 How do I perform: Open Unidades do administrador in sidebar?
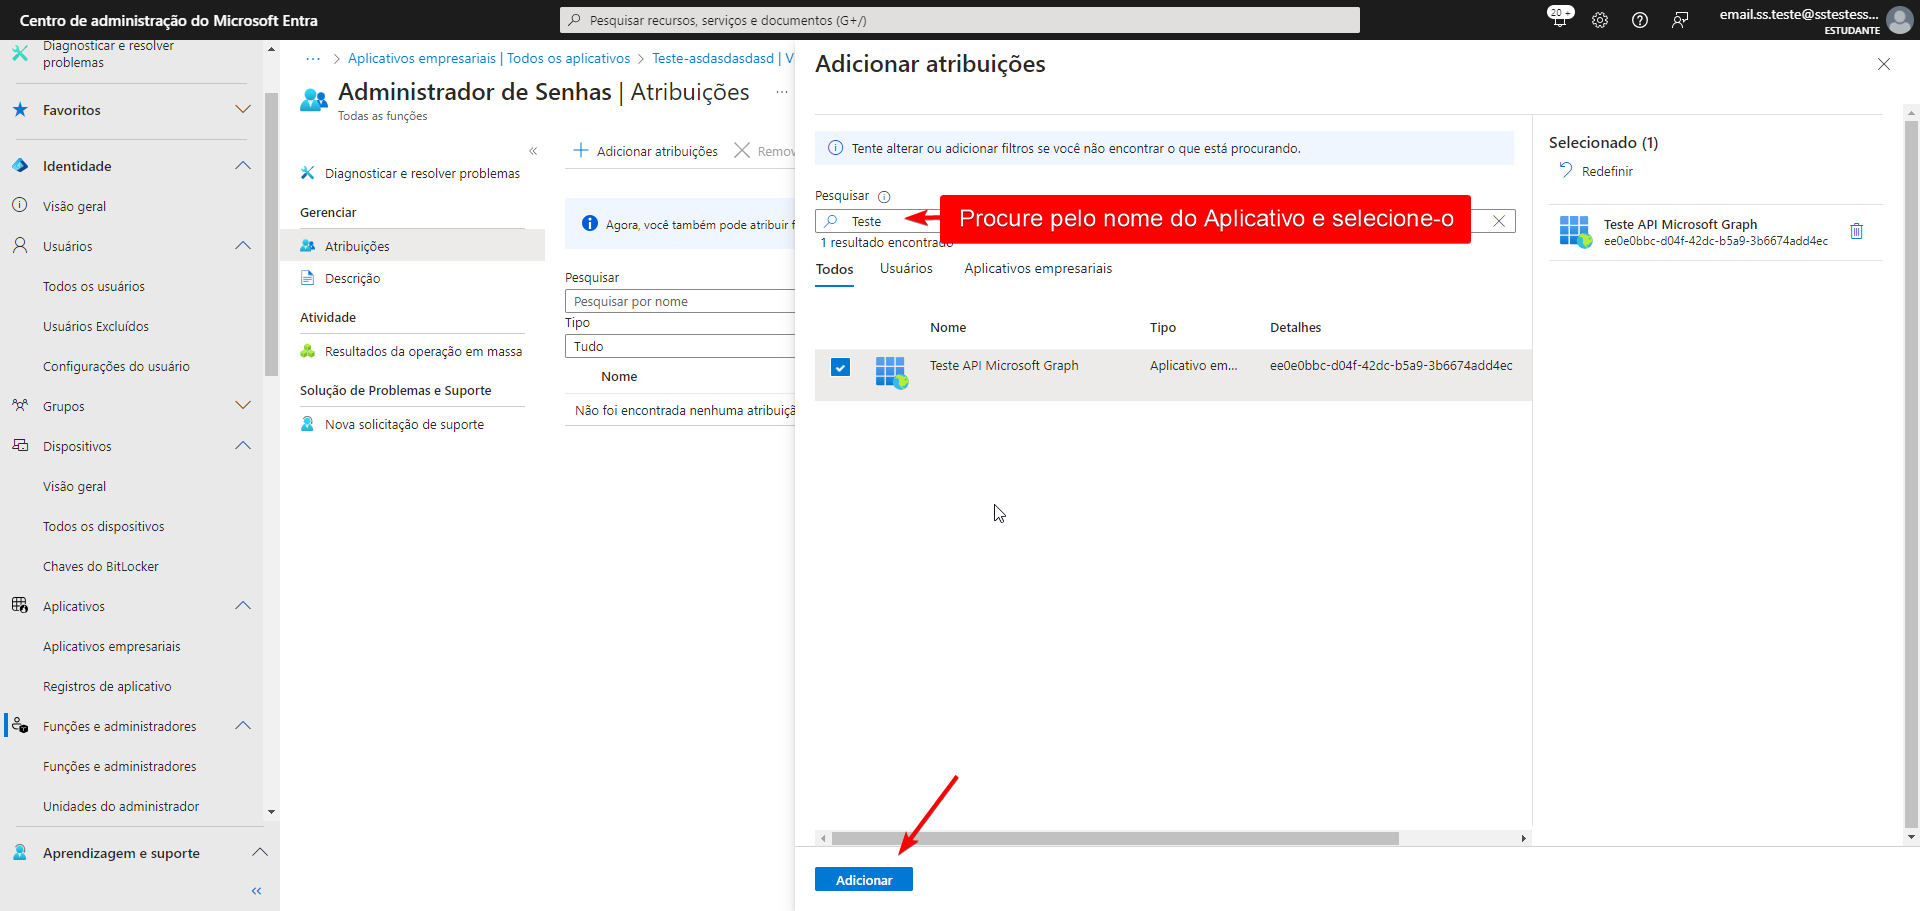[121, 806]
